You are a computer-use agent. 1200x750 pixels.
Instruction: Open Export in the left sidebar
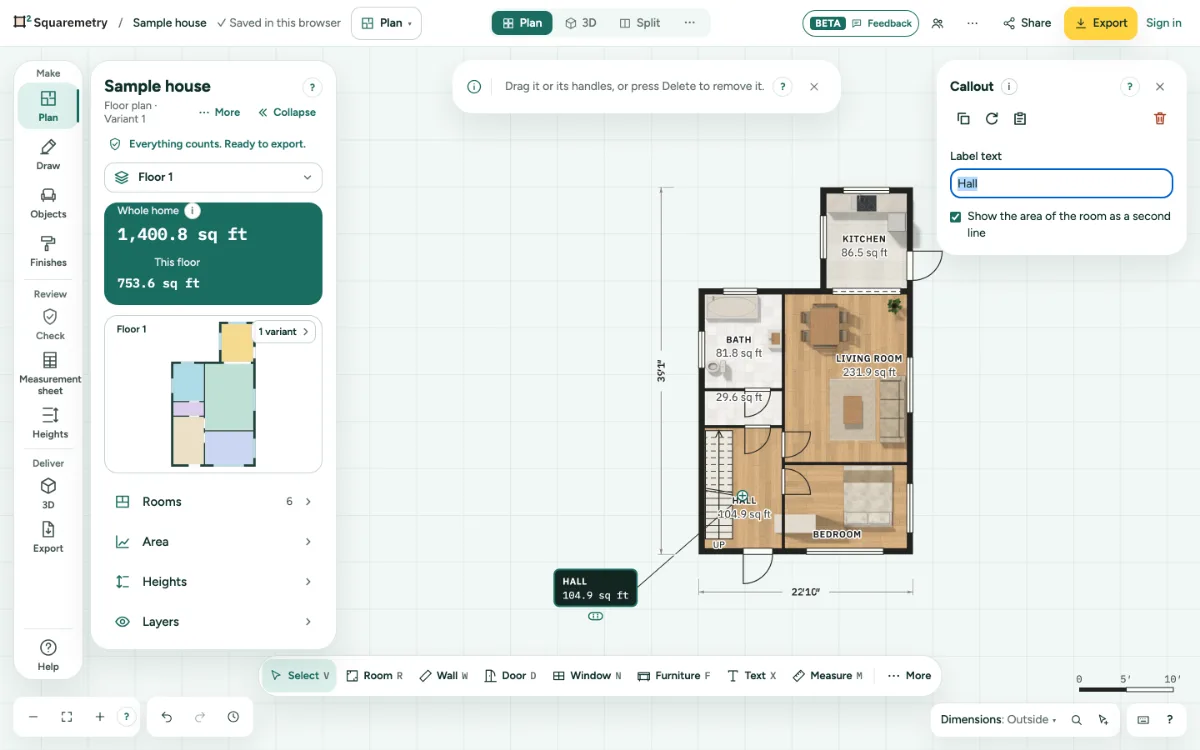point(48,537)
